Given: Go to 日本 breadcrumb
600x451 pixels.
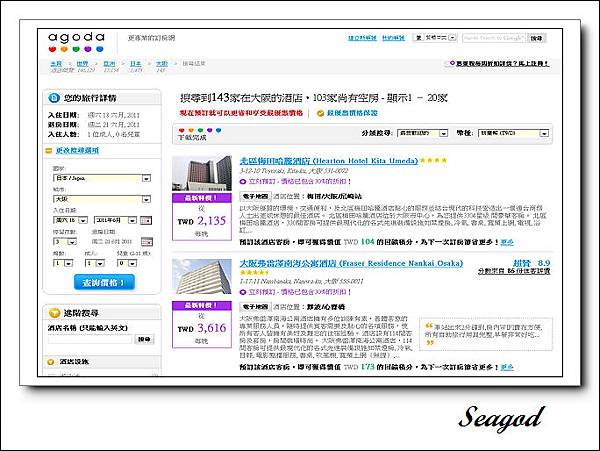Looking at the screenshot, I should 135,63.
